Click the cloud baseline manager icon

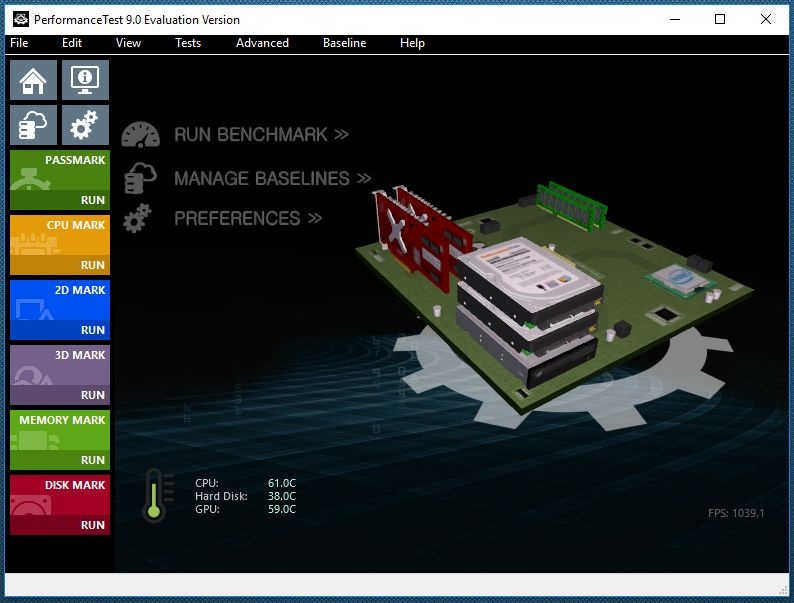[34, 125]
